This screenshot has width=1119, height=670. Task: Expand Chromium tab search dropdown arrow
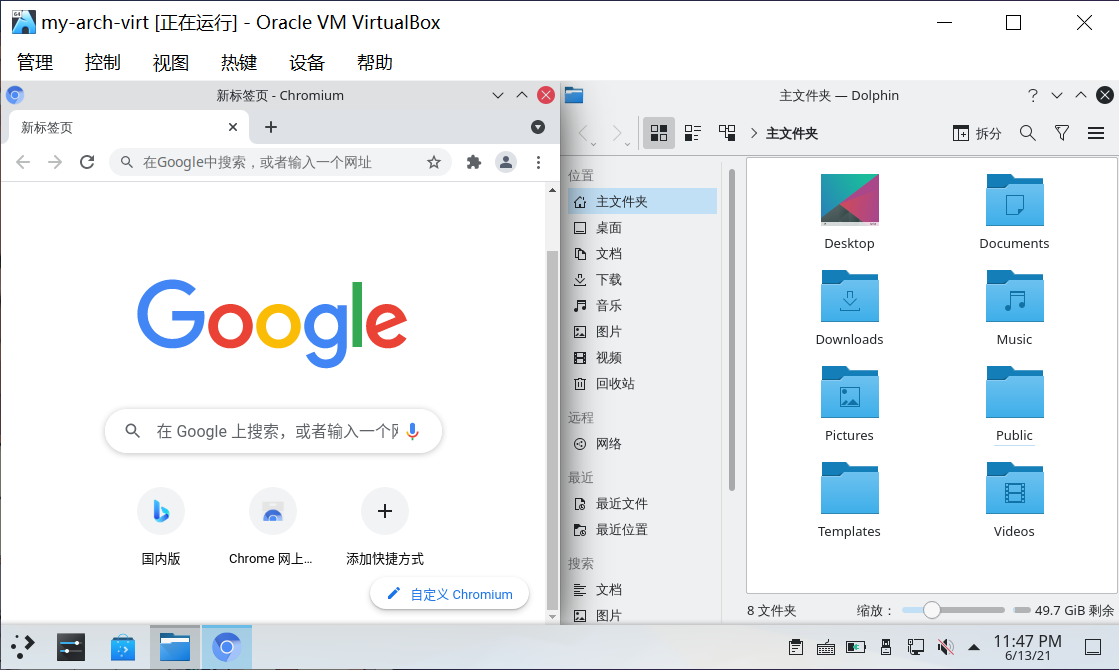538,127
